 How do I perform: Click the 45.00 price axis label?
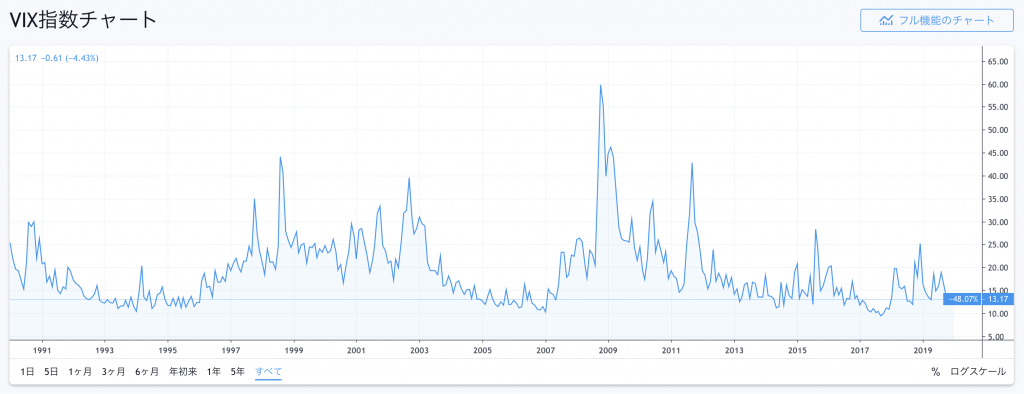(x=999, y=154)
